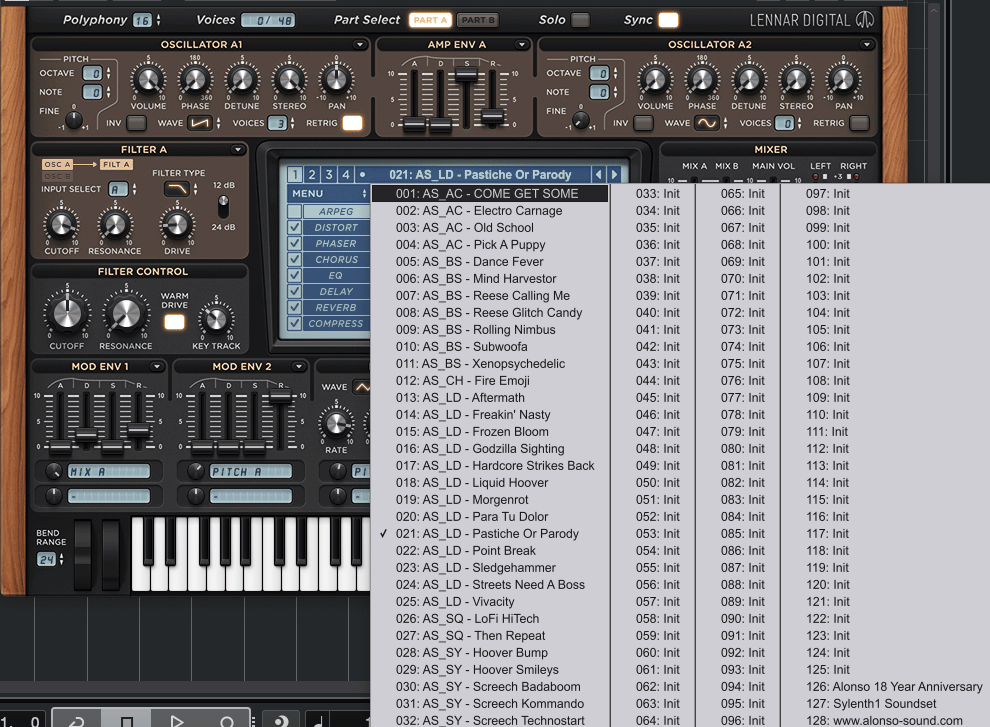Click Oscillator A1 Detune knob
Viewport: 990px width, 727px height.
click(242, 80)
